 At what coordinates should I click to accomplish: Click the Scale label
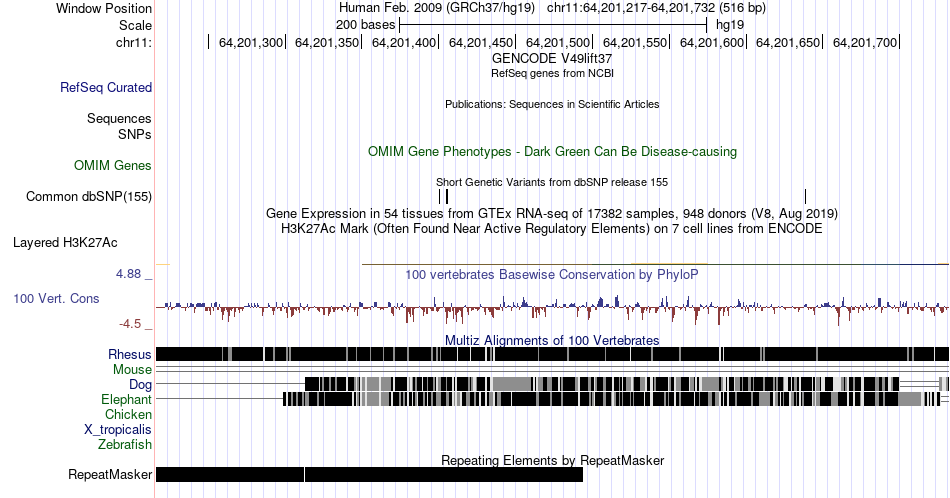coord(135,25)
